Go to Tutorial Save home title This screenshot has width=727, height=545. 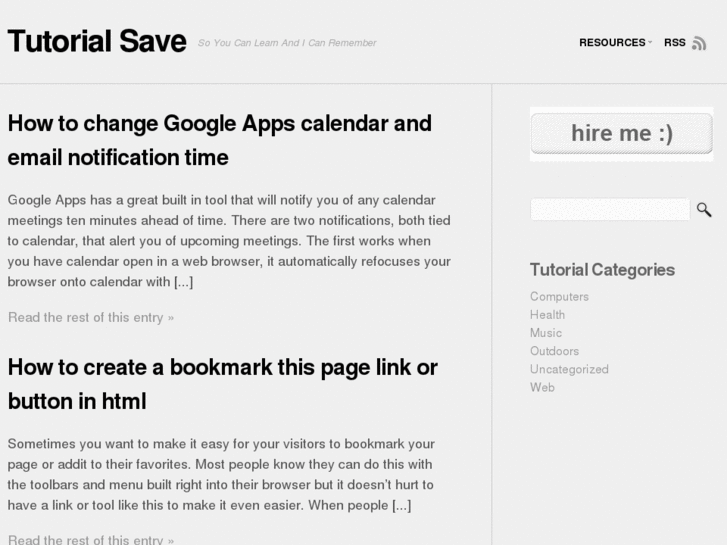pyautogui.click(x=97, y=41)
